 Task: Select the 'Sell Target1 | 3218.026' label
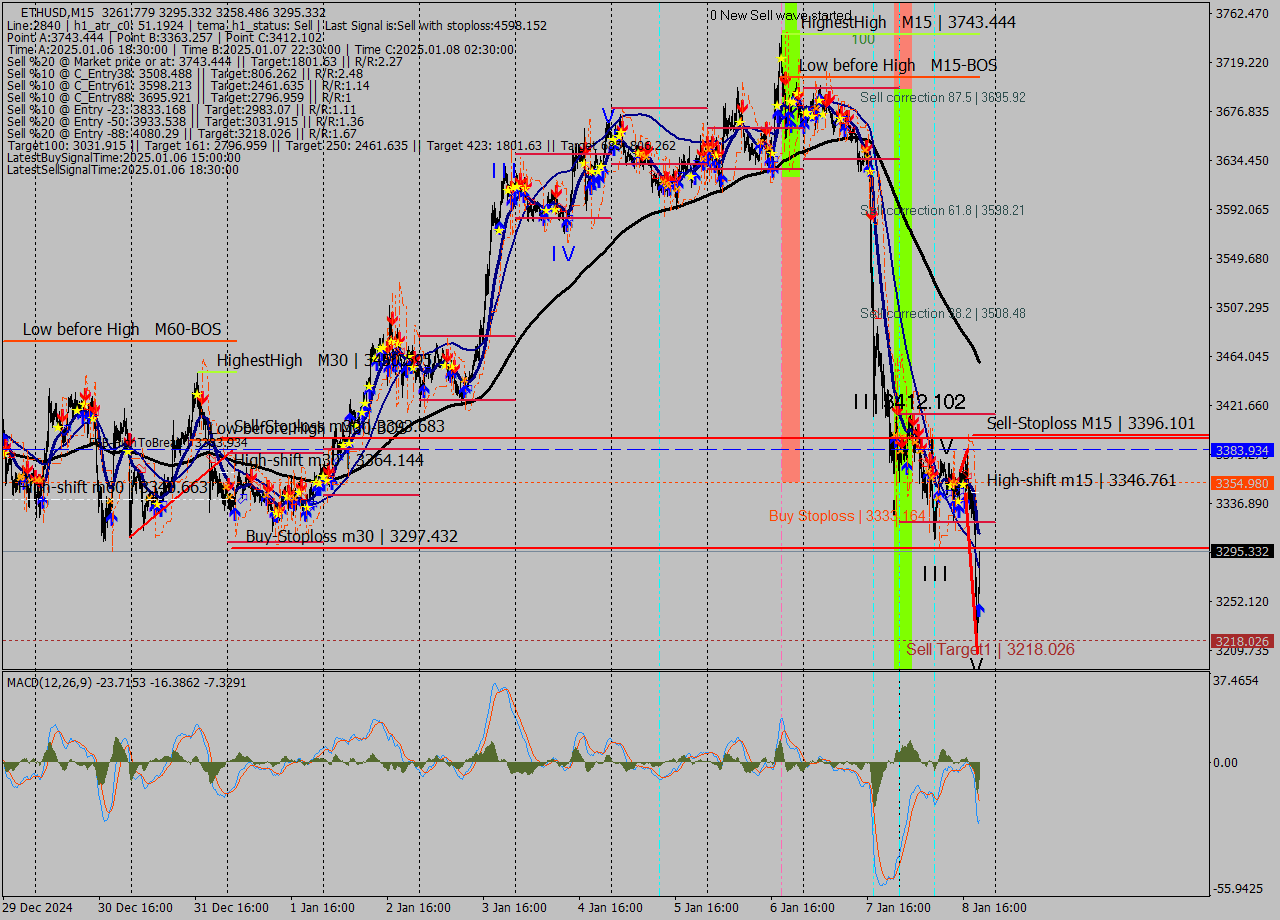[x=990, y=650]
